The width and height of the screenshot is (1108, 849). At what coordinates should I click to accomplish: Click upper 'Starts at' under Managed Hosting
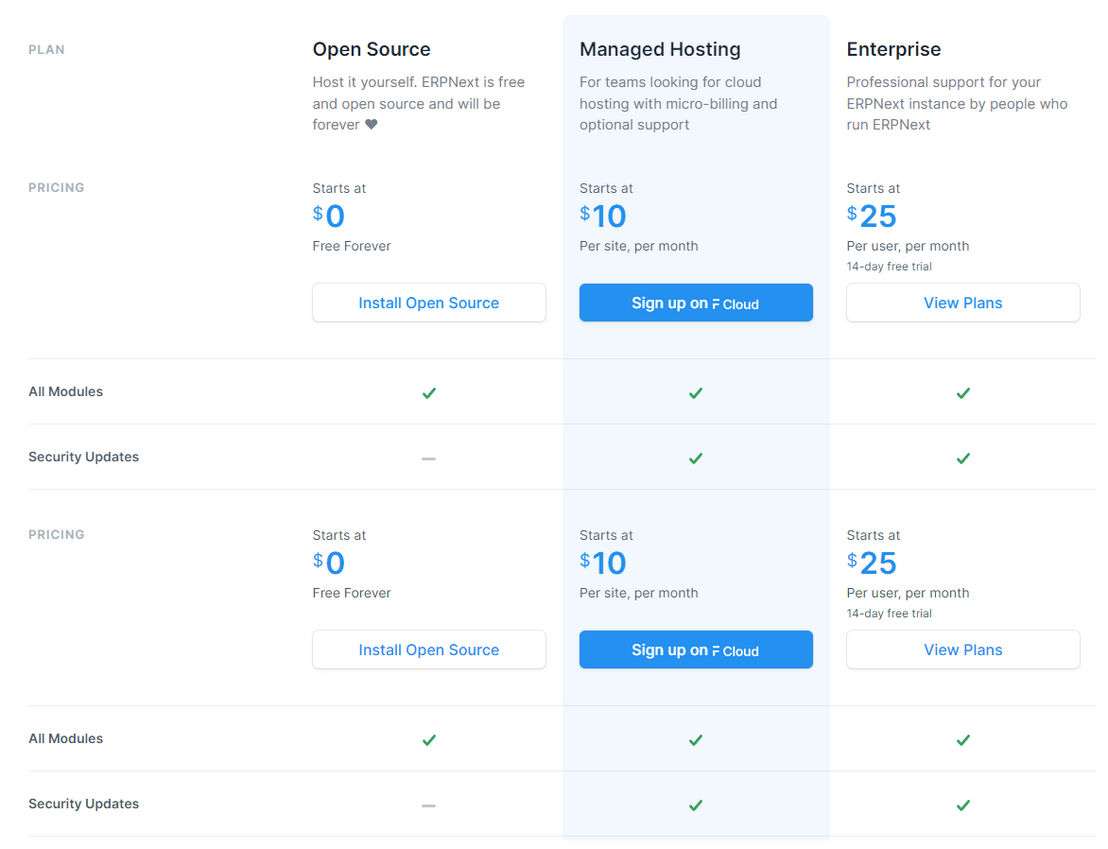(606, 188)
